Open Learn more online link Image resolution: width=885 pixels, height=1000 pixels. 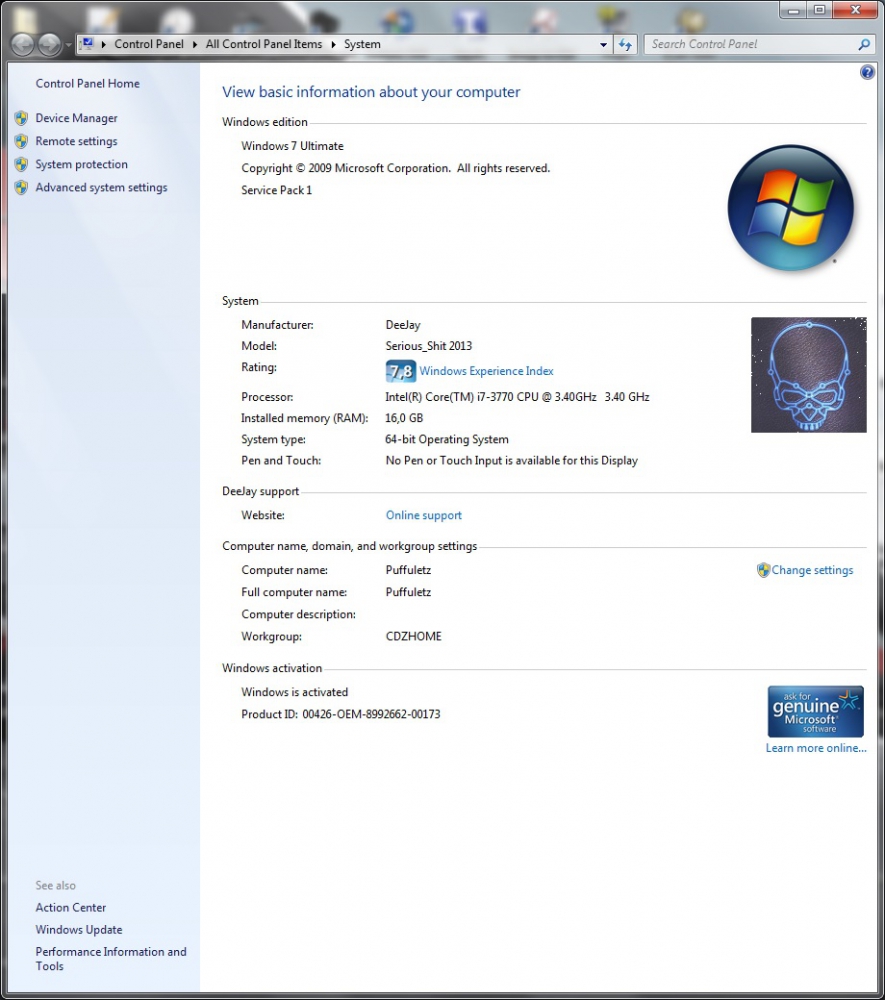[x=816, y=748]
